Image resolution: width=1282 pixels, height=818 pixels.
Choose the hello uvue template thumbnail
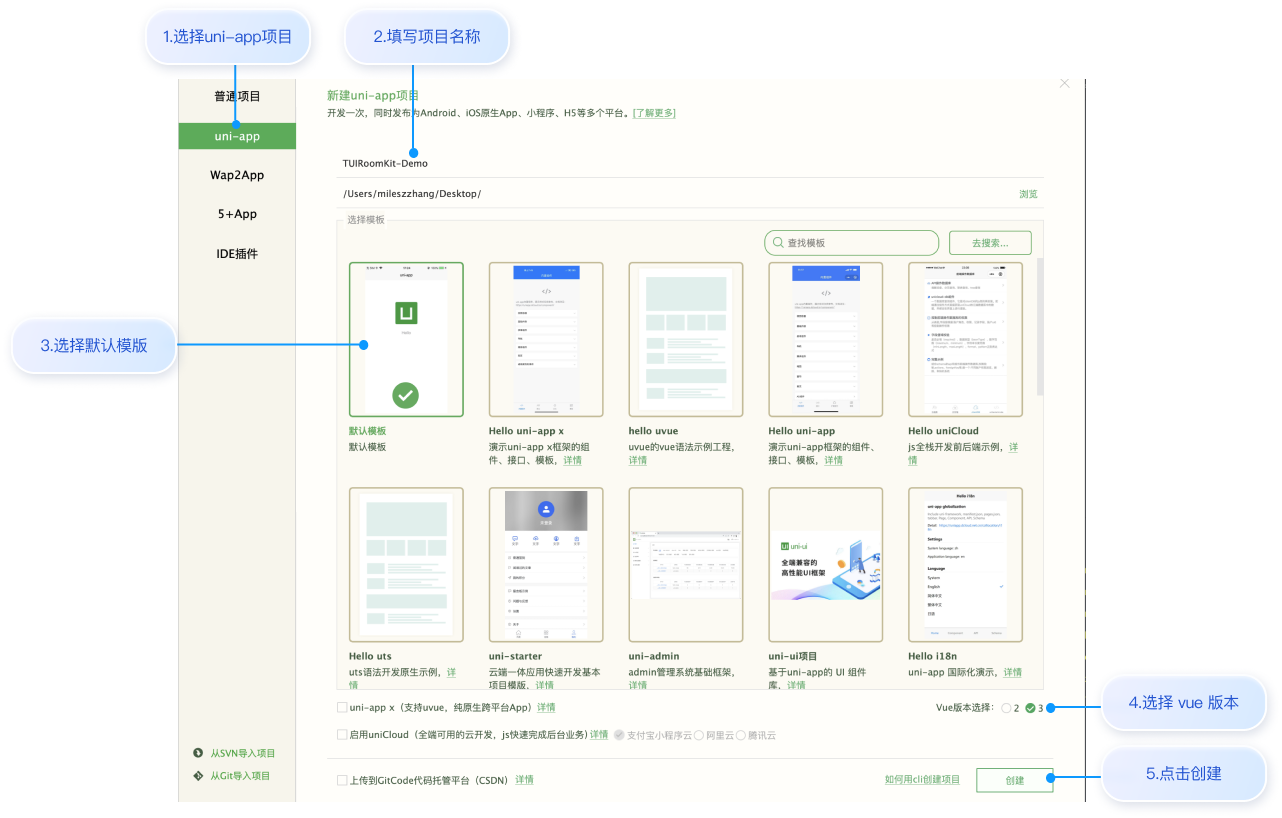coord(686,339)
